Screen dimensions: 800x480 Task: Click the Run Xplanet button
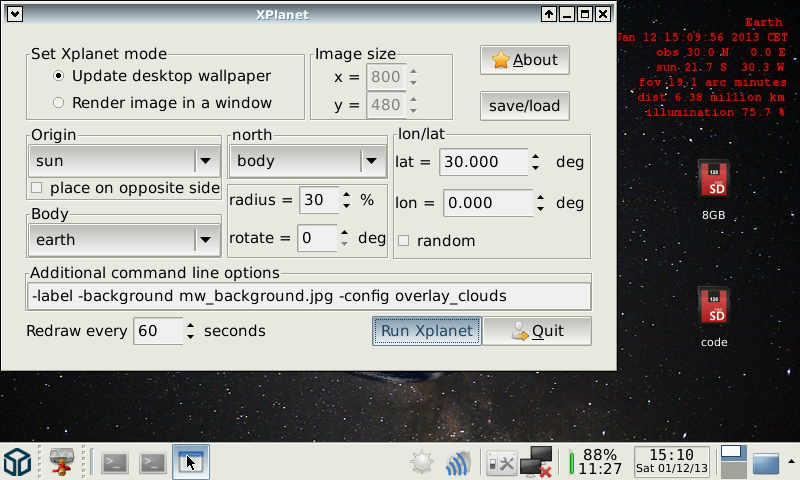pos(427,331)
